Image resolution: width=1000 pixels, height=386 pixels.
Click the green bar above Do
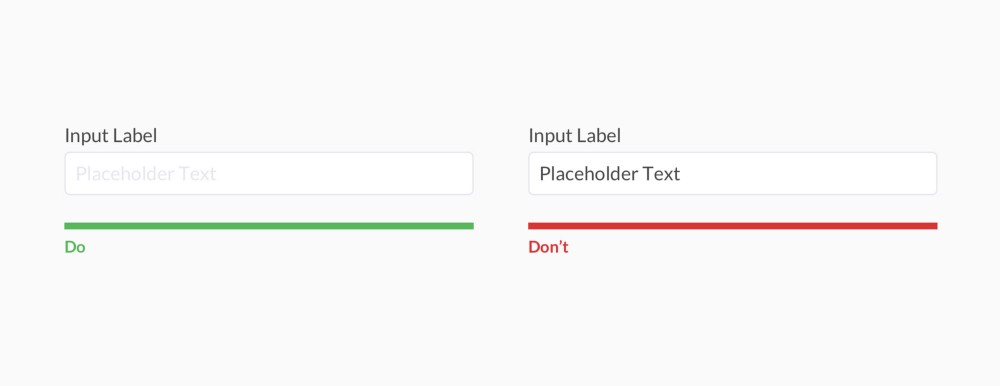coord(268,226)
